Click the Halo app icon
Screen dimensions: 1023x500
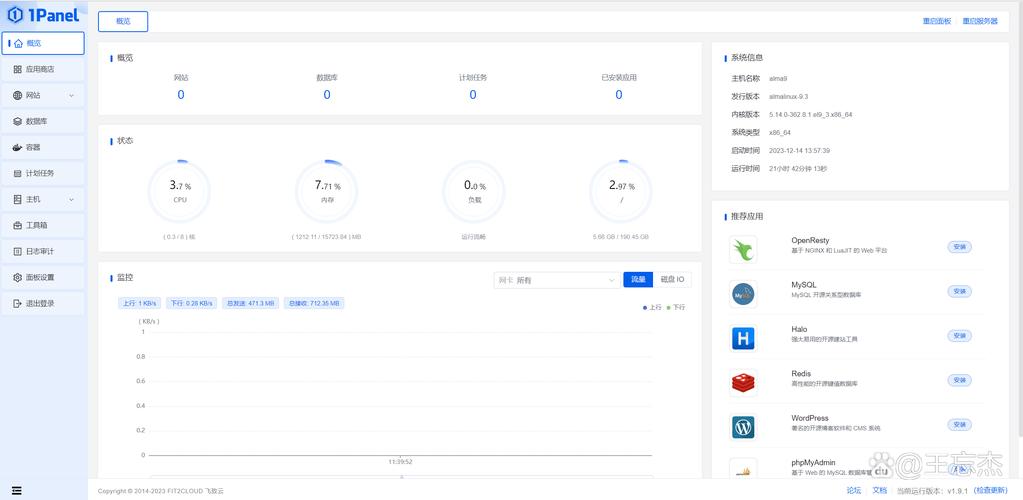743,338
